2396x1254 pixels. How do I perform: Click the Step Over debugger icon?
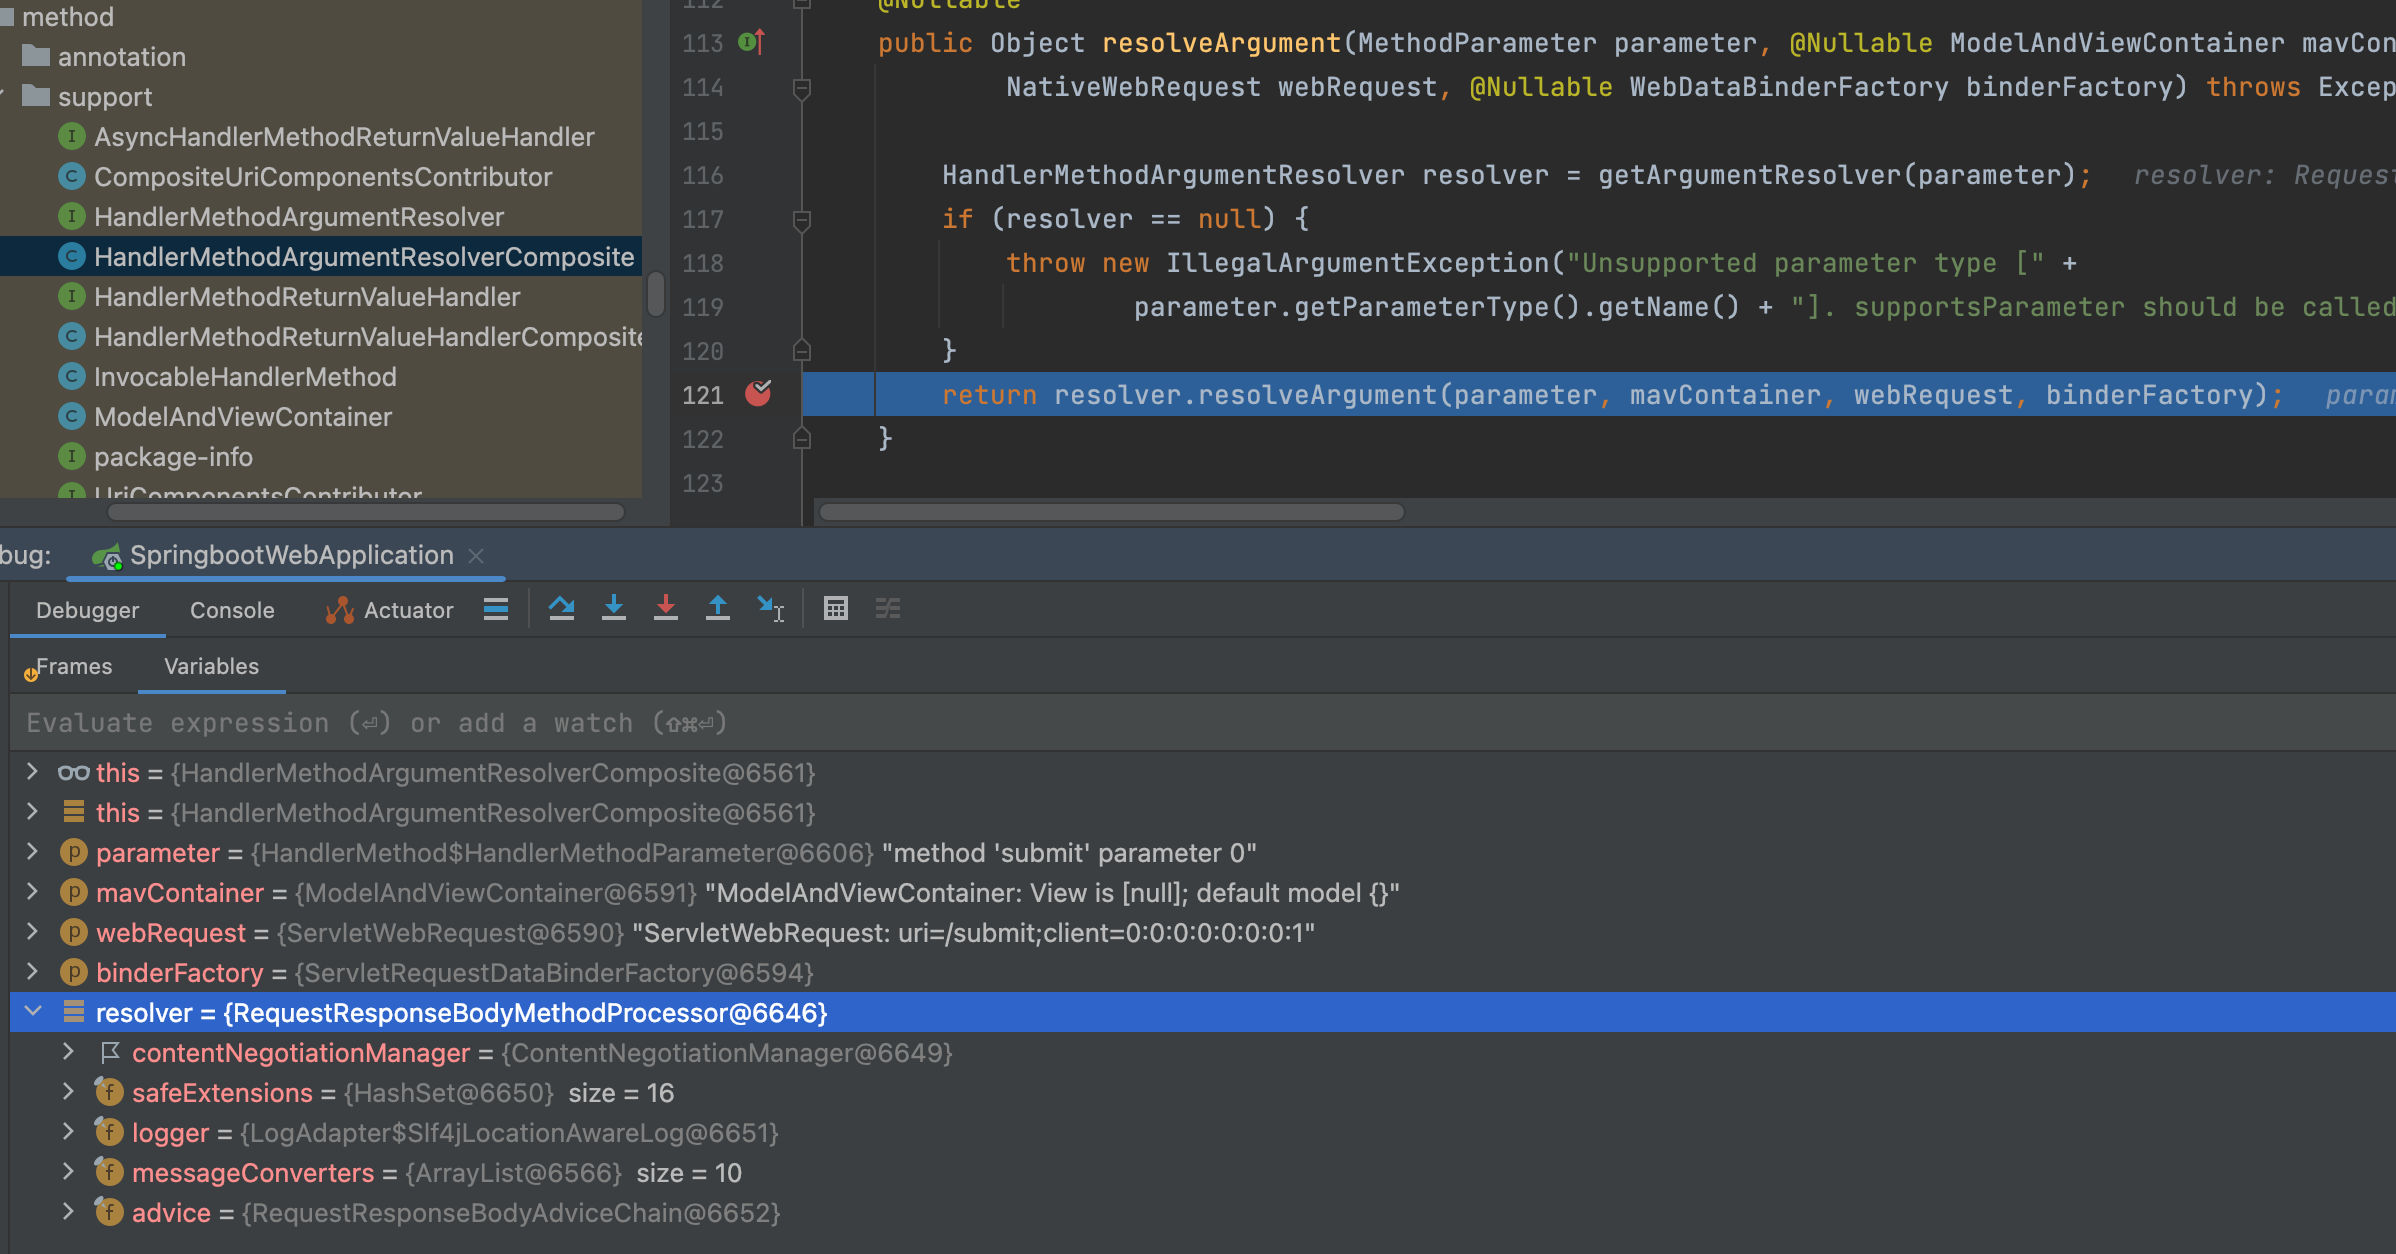pyautogui.click(x=561, y=609)
